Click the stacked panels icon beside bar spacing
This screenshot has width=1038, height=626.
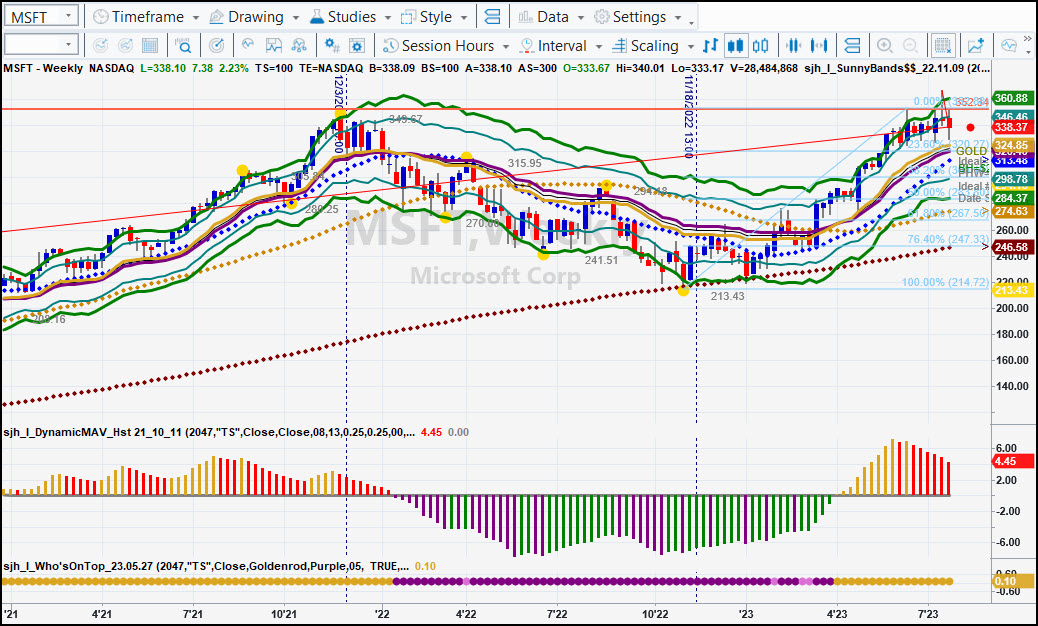pos(852,46)
